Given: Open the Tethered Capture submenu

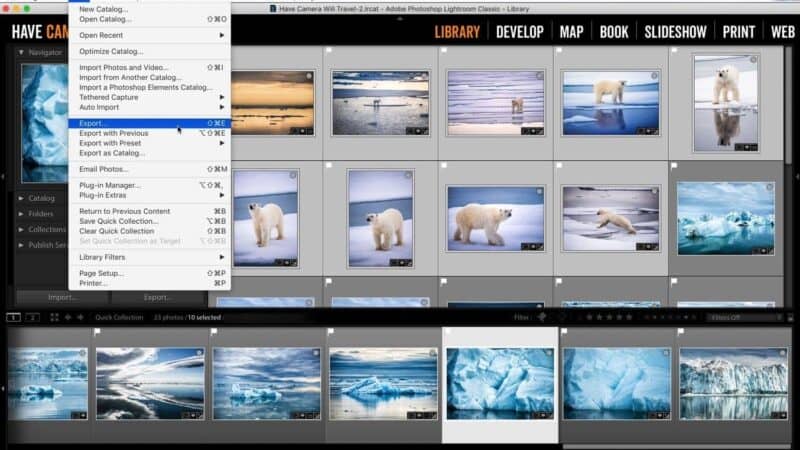Looking at the screenshot, I should pyautogui.click(x=149, y=97).
